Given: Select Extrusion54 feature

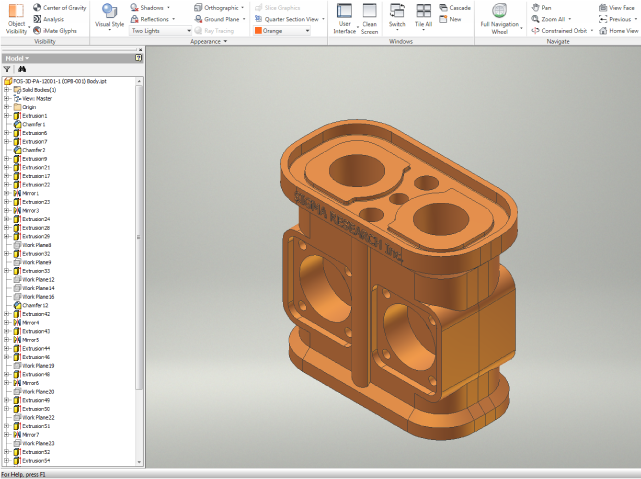Looking at the screenshot, I should [x=31, y=461].
